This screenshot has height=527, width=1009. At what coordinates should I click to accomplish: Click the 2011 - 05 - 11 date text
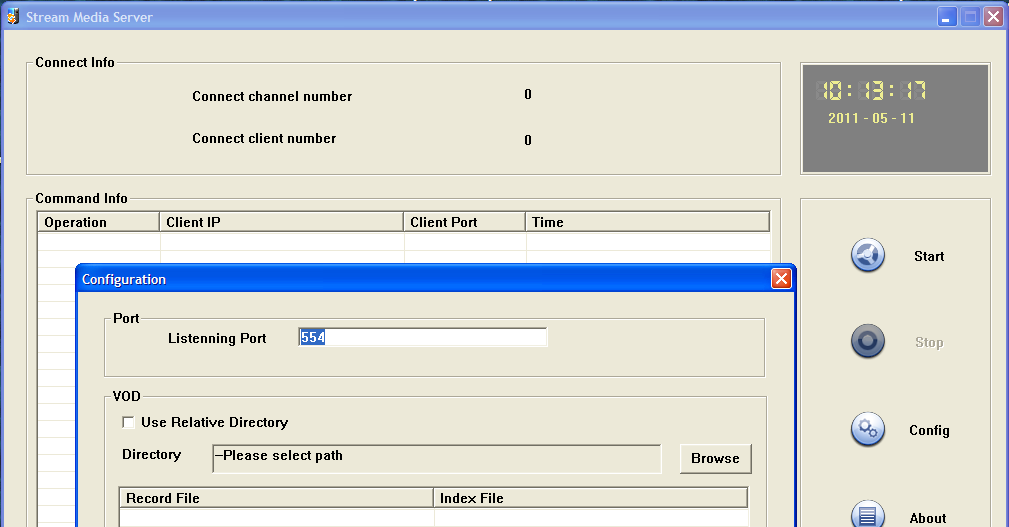point(871,118)
